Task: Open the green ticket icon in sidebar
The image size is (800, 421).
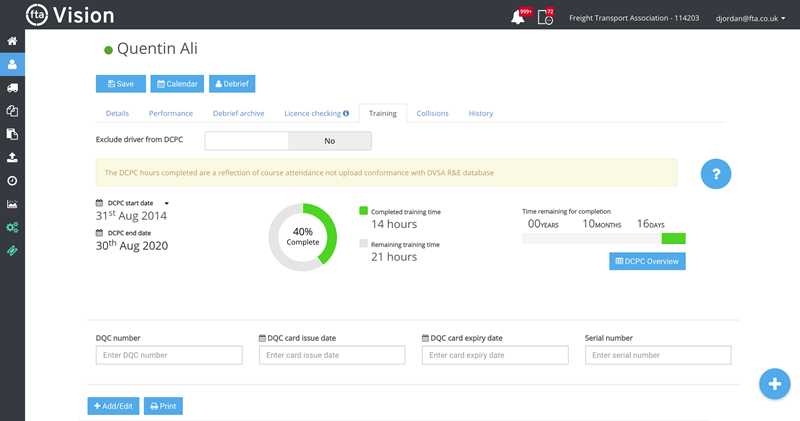Action: [12, 251]
